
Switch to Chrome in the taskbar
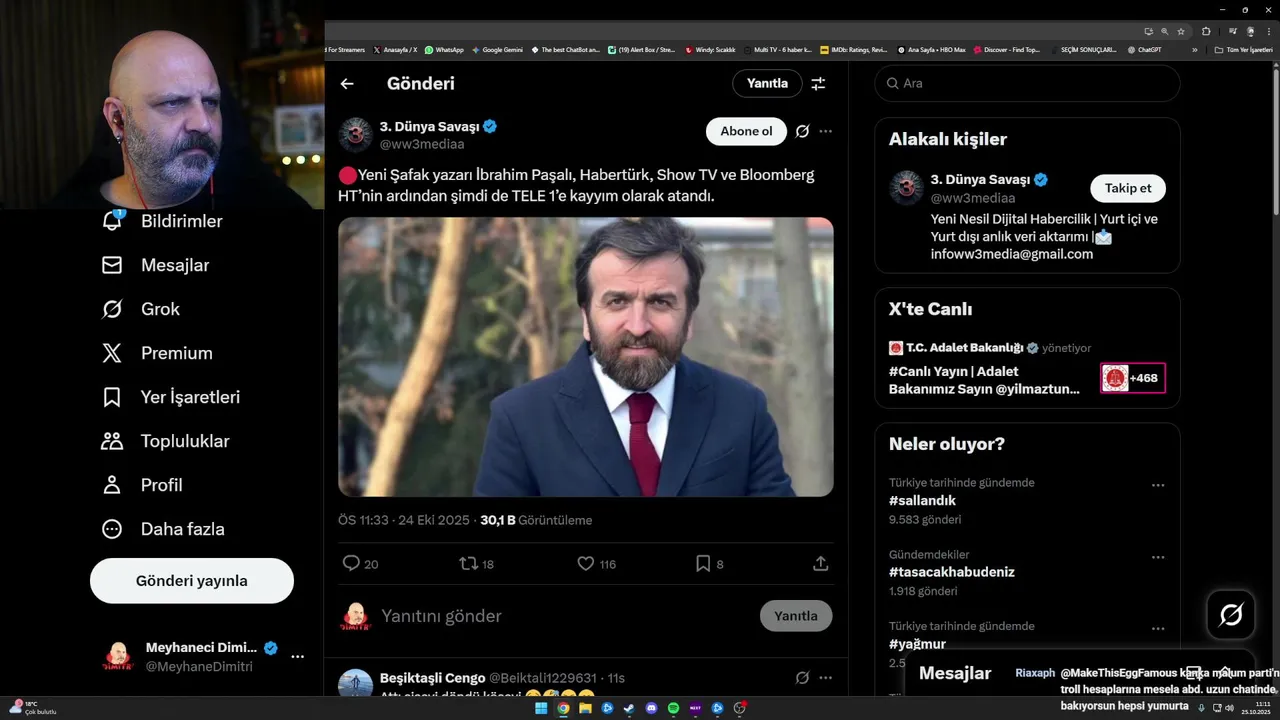(563, 708)
